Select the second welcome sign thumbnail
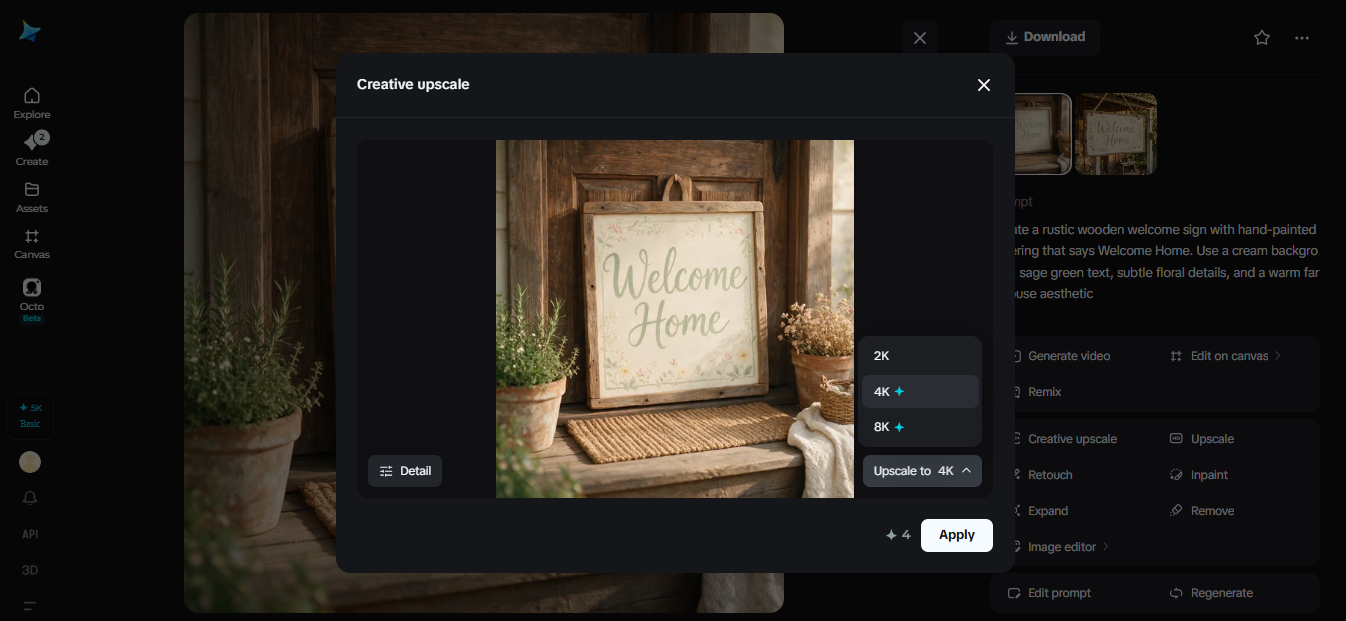This screenshot has width=1346, height=621. pyautogui.click(x=1116, y=134)
